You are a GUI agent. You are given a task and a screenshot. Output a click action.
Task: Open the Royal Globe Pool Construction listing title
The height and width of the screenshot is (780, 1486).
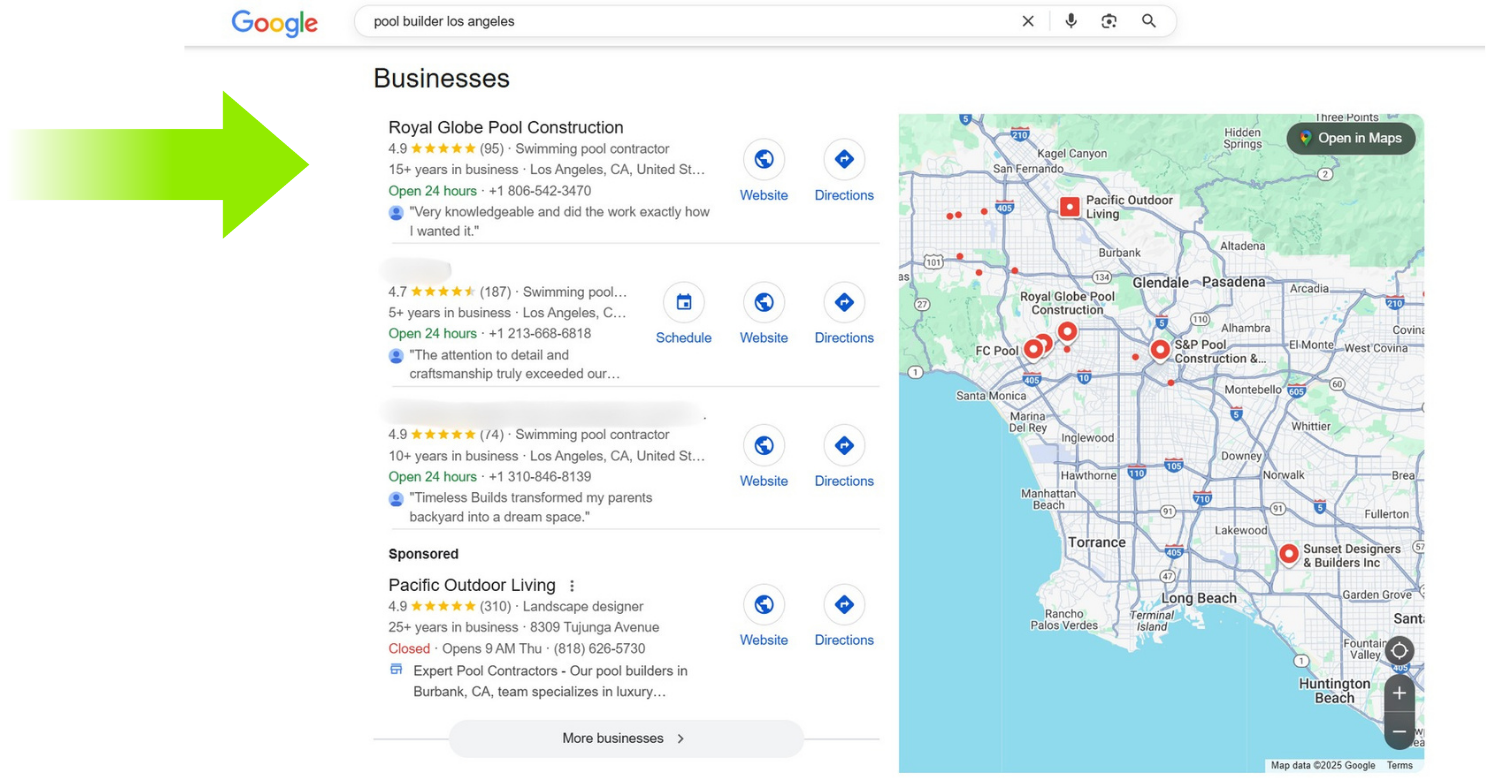coord(506,127)
